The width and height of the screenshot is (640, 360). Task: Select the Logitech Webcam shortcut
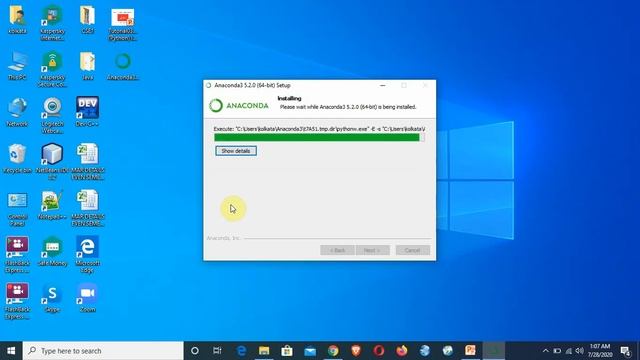[52, 116]
